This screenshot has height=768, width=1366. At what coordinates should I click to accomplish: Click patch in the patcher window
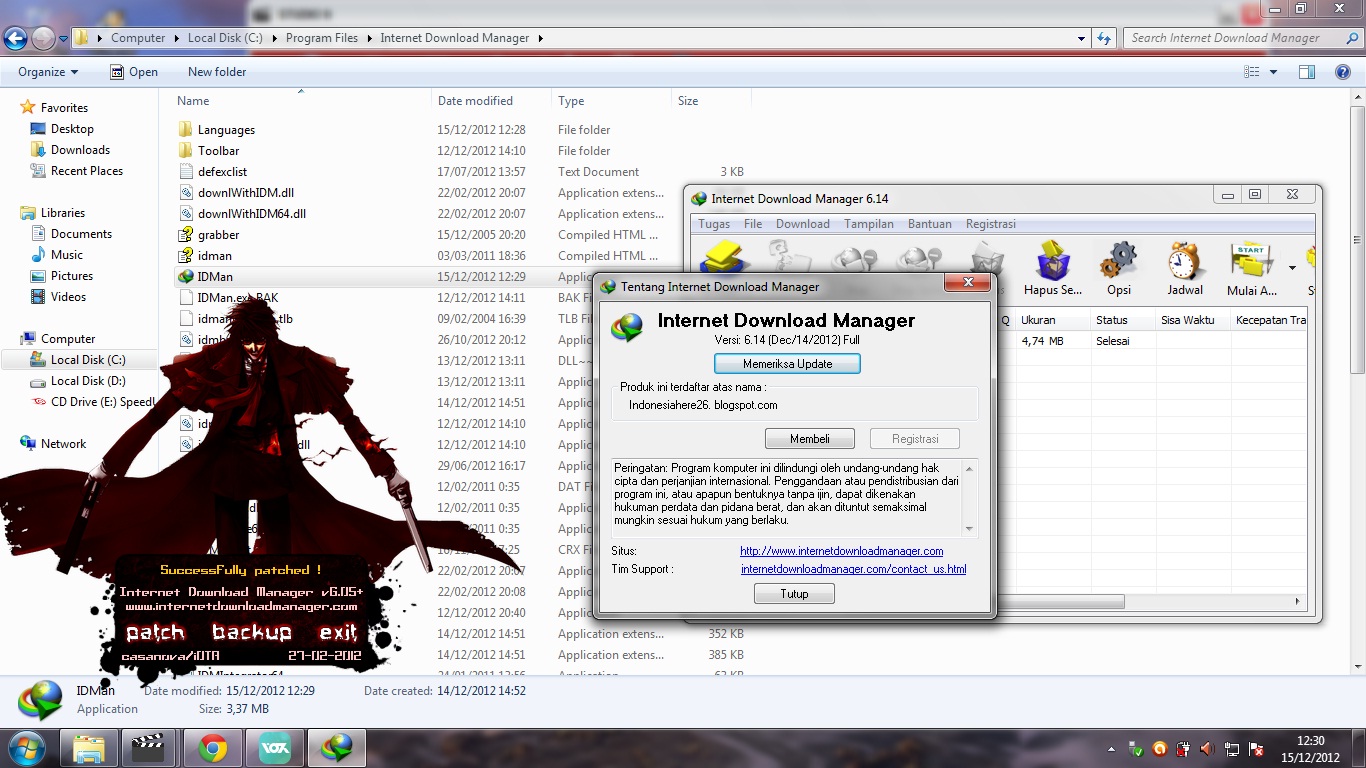point(155,633)
